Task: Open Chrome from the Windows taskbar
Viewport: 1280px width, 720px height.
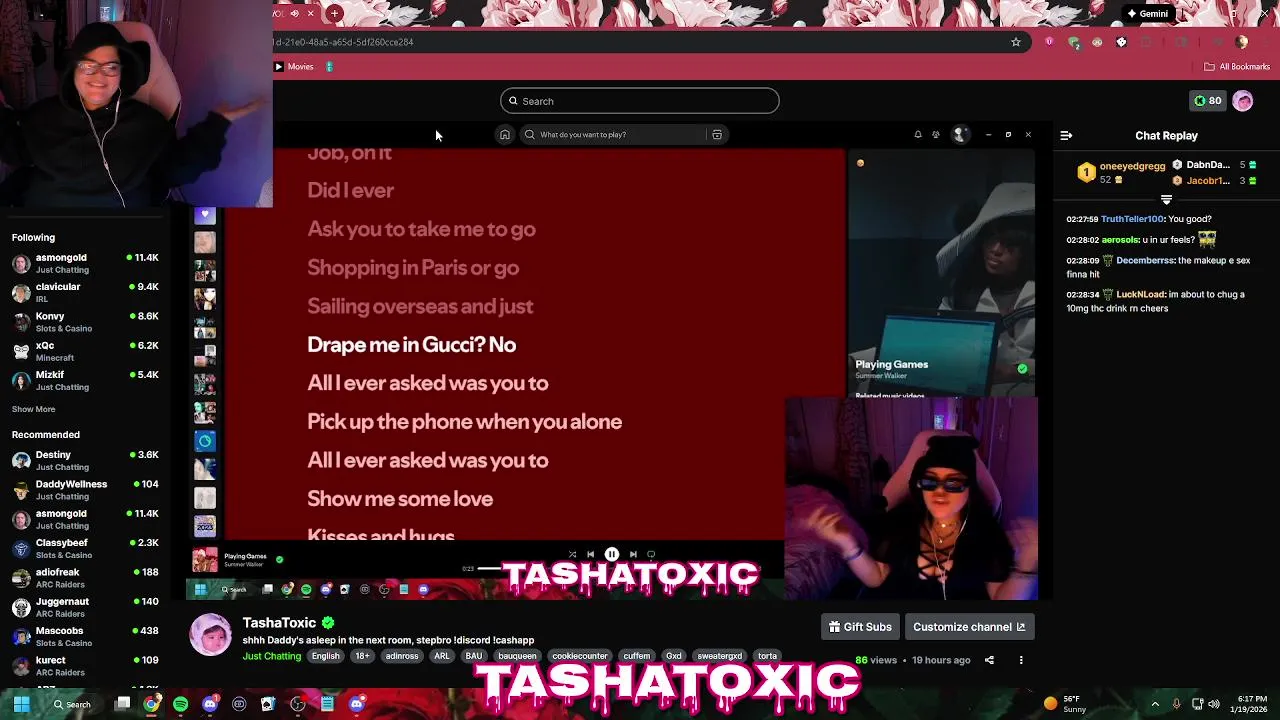Action: click(x=151, y=704)
